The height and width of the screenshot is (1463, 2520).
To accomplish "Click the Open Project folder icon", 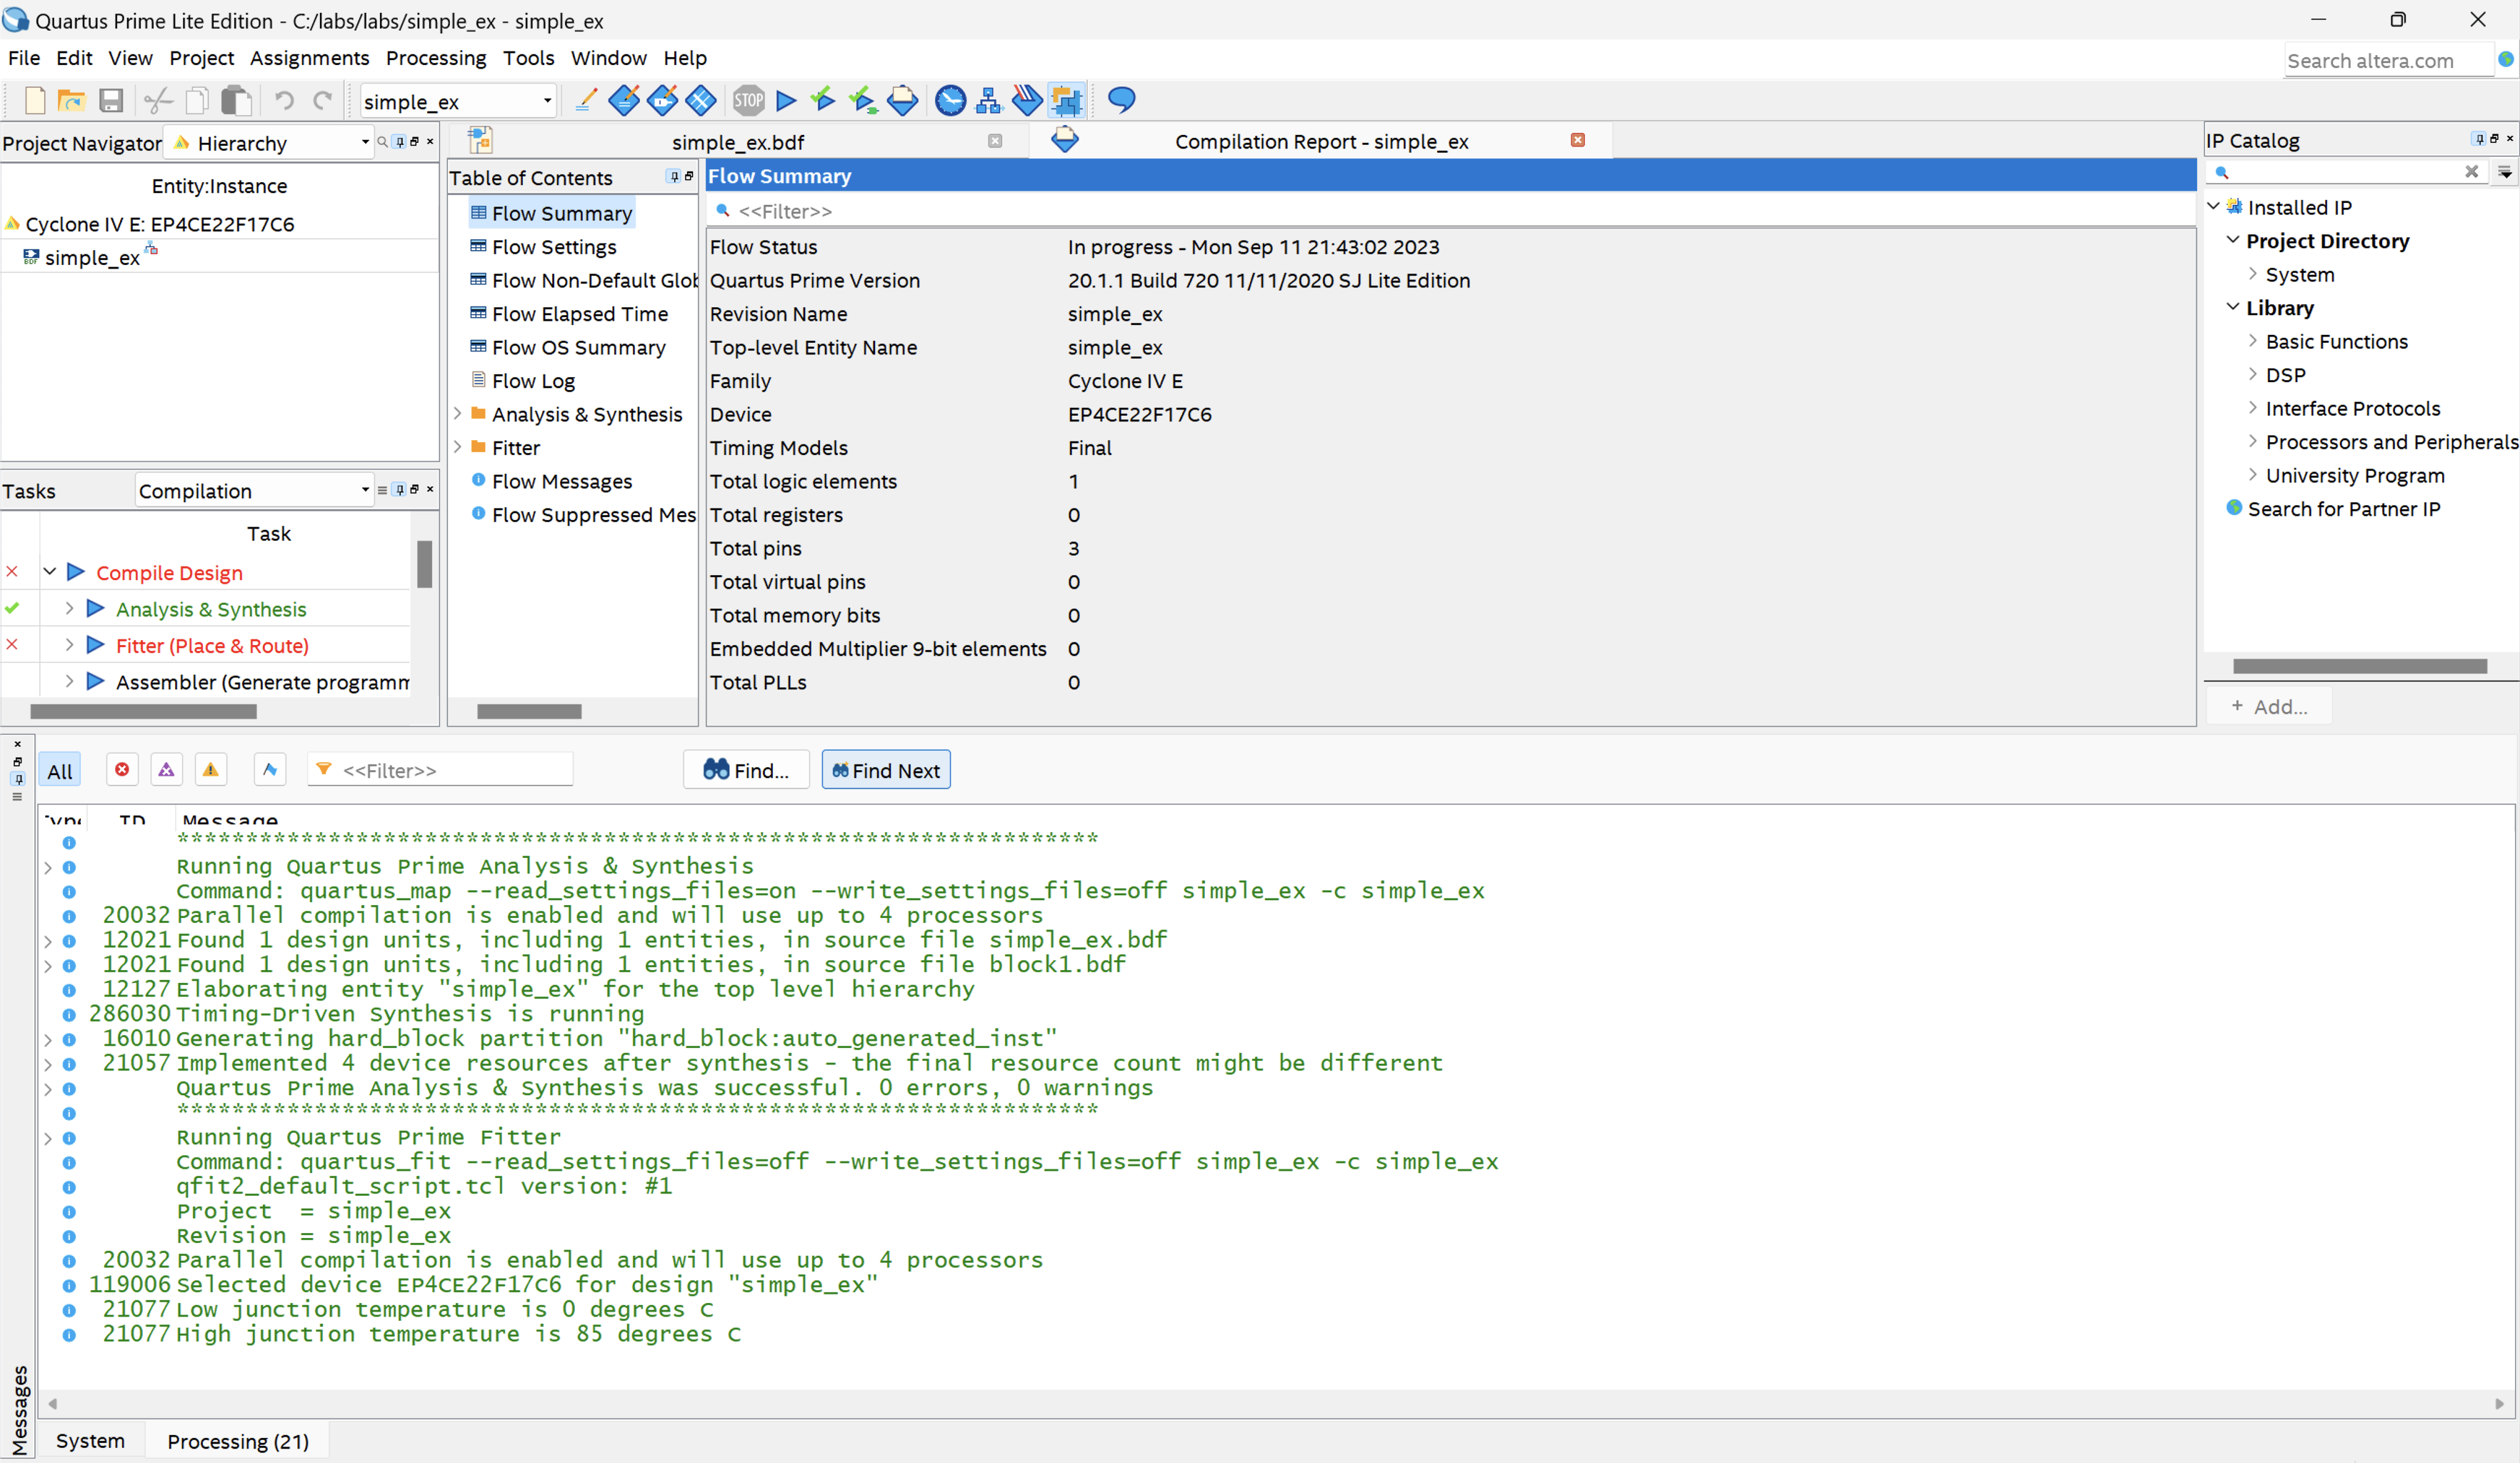I will coord(71,101).
